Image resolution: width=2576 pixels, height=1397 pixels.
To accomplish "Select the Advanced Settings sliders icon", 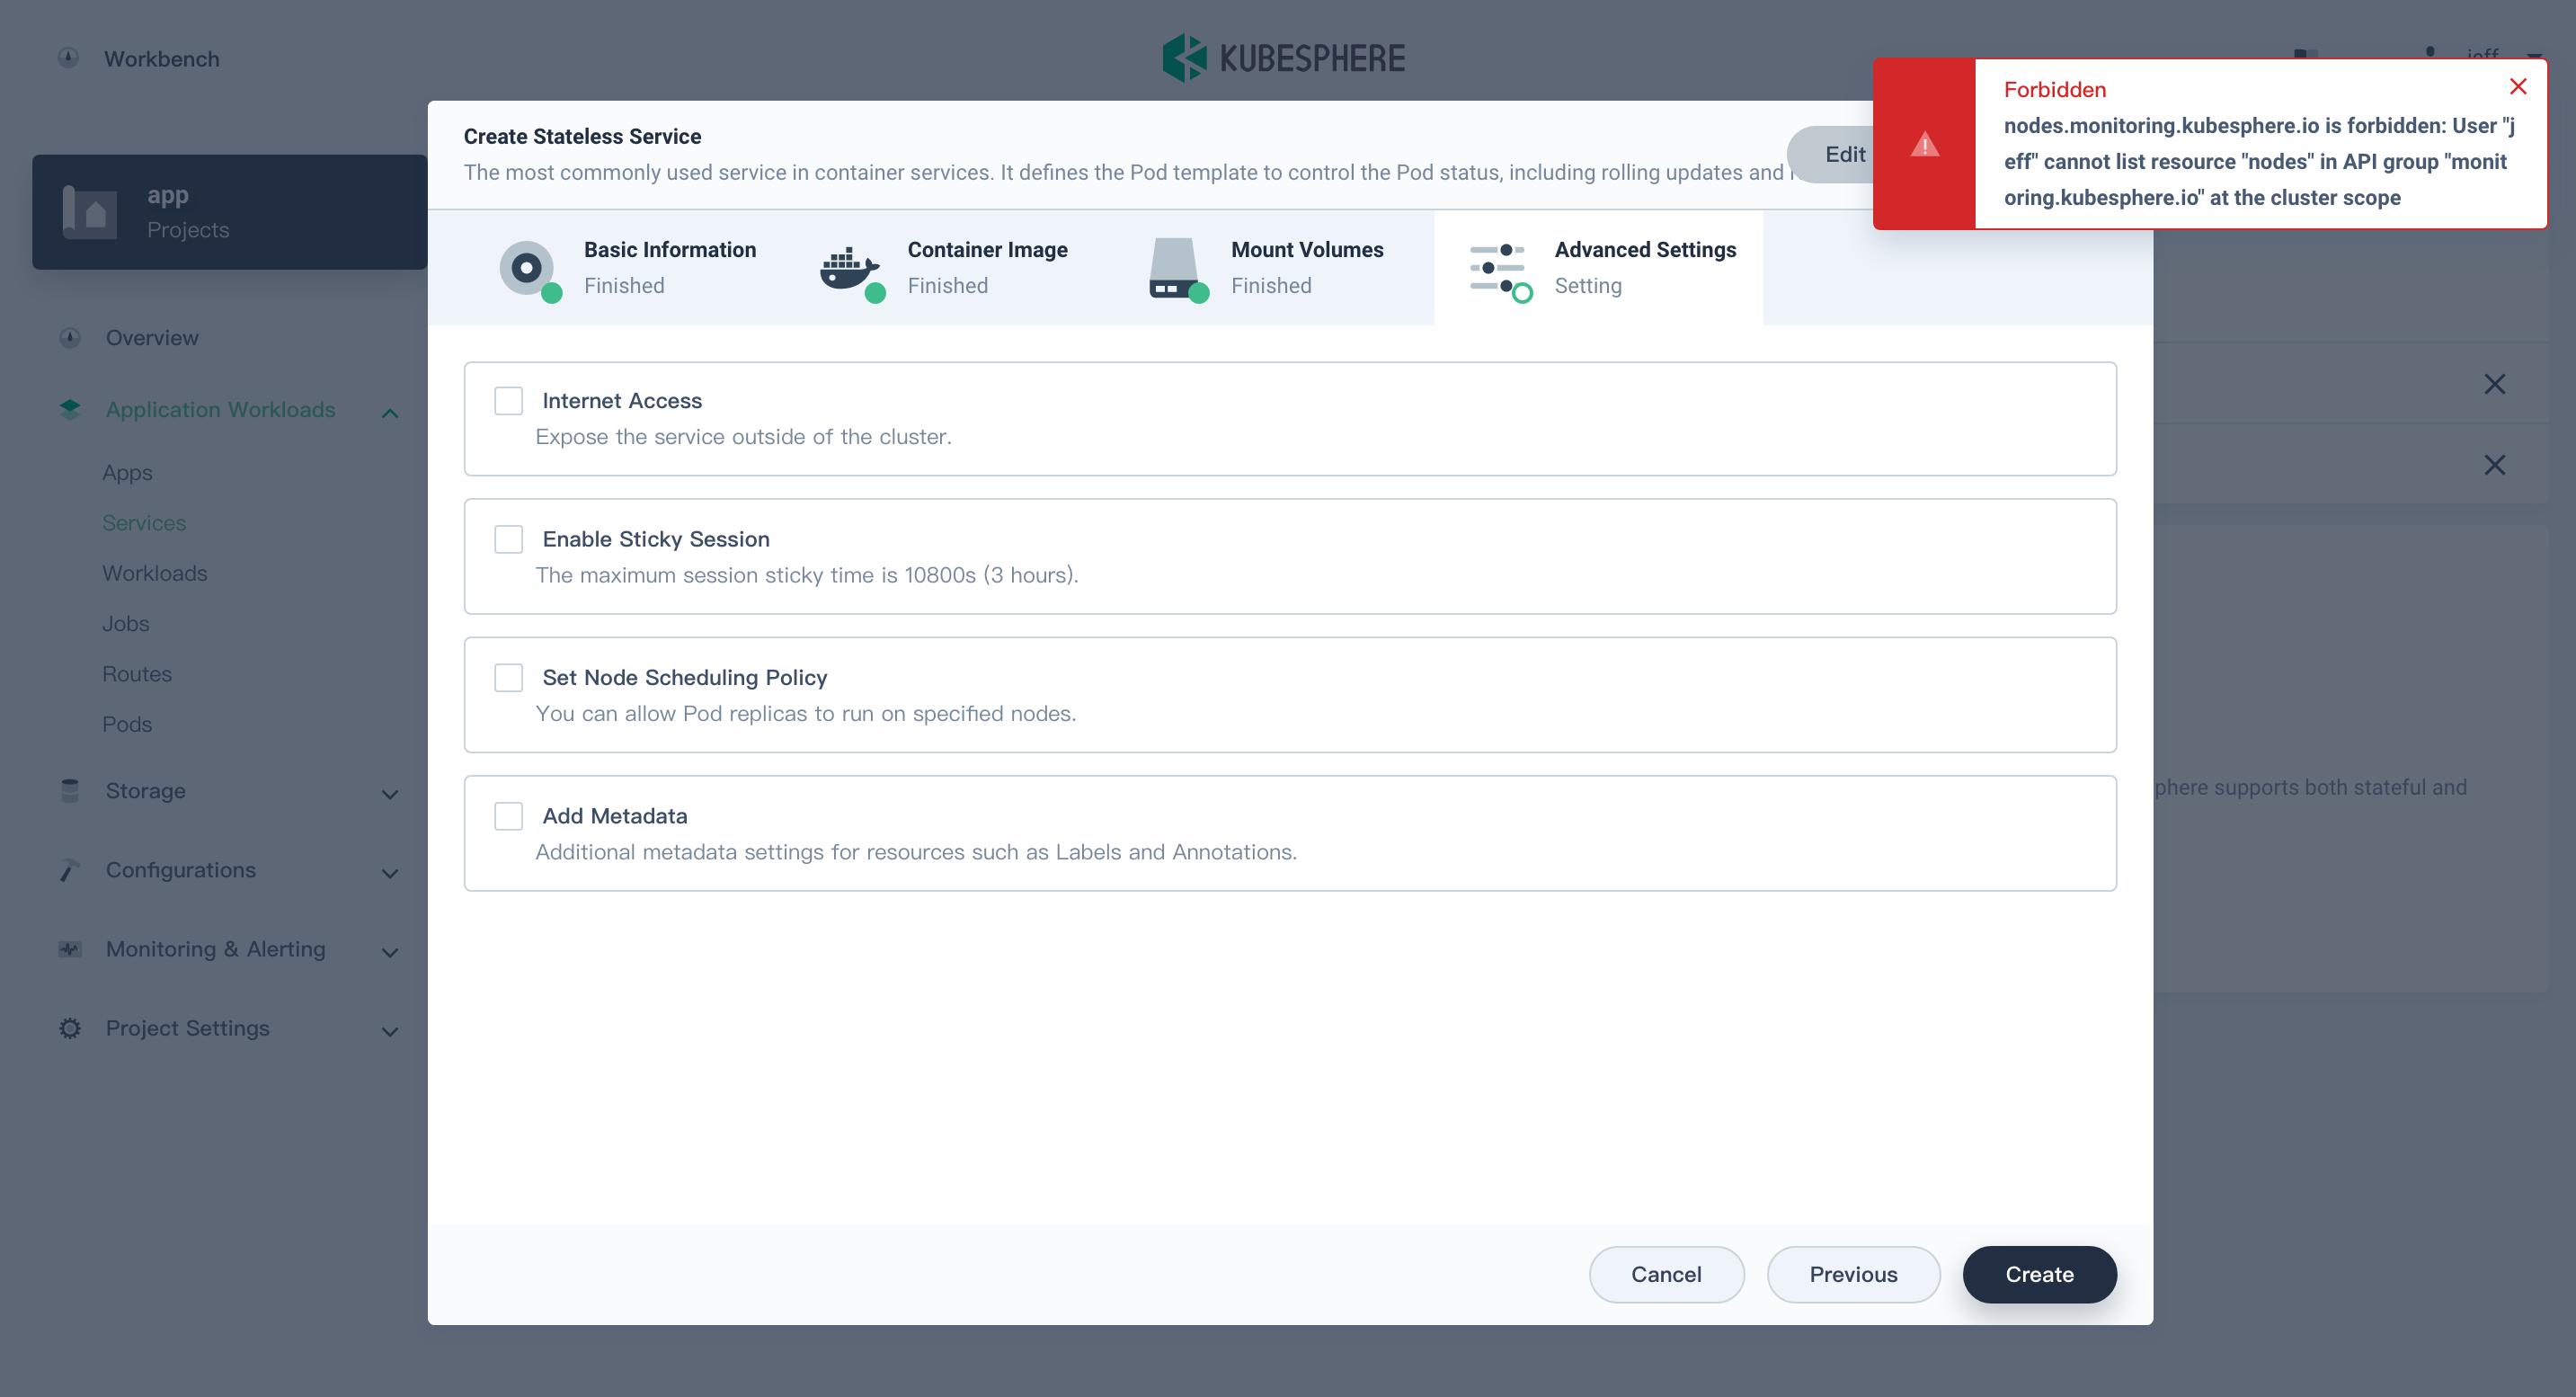I will 1498,268.
